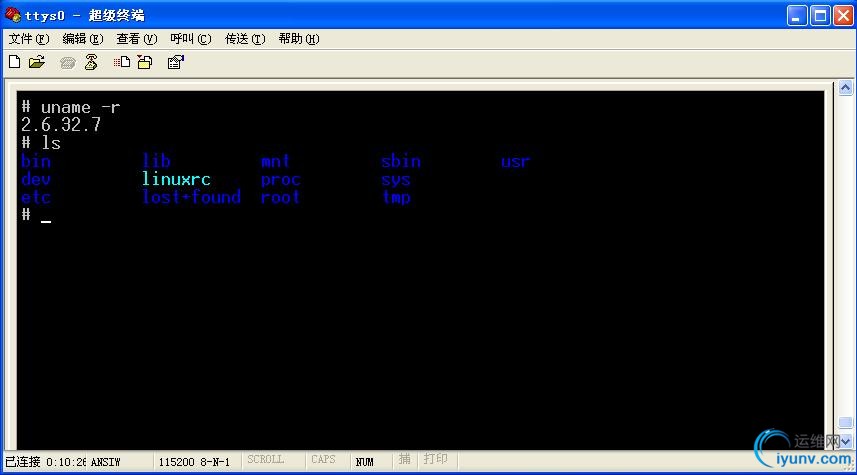Viewport: 857px width, 475px height.
Task: Click the 'bin' directory name
Action: click(x=36, y=161)
